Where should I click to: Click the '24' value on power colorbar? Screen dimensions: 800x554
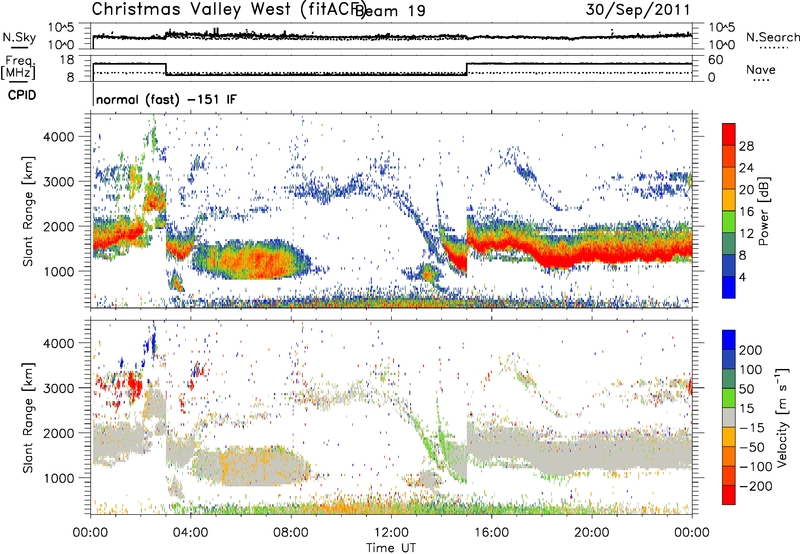[746, 168]
